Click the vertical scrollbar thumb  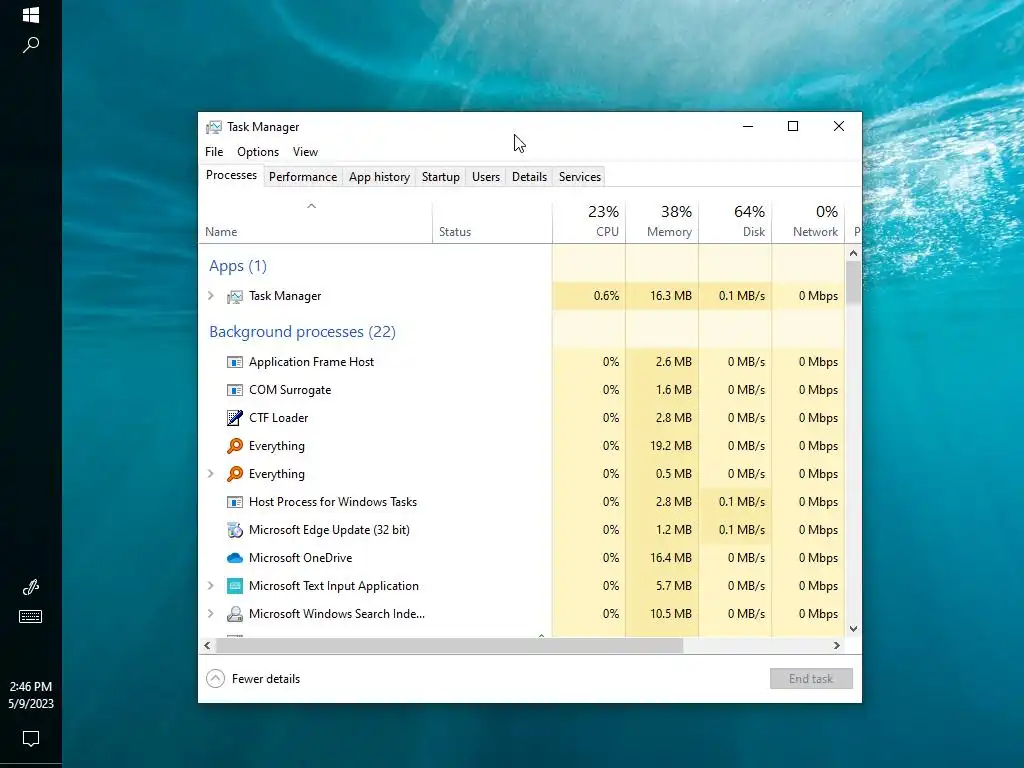pyautogui.click(x=853, y=282)
